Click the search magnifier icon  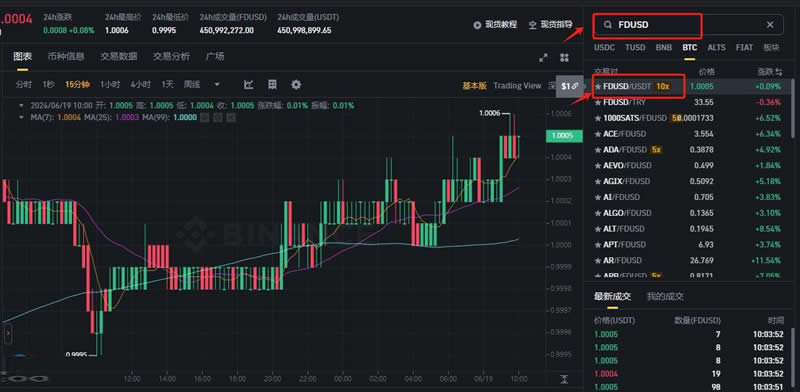(608, 24)
